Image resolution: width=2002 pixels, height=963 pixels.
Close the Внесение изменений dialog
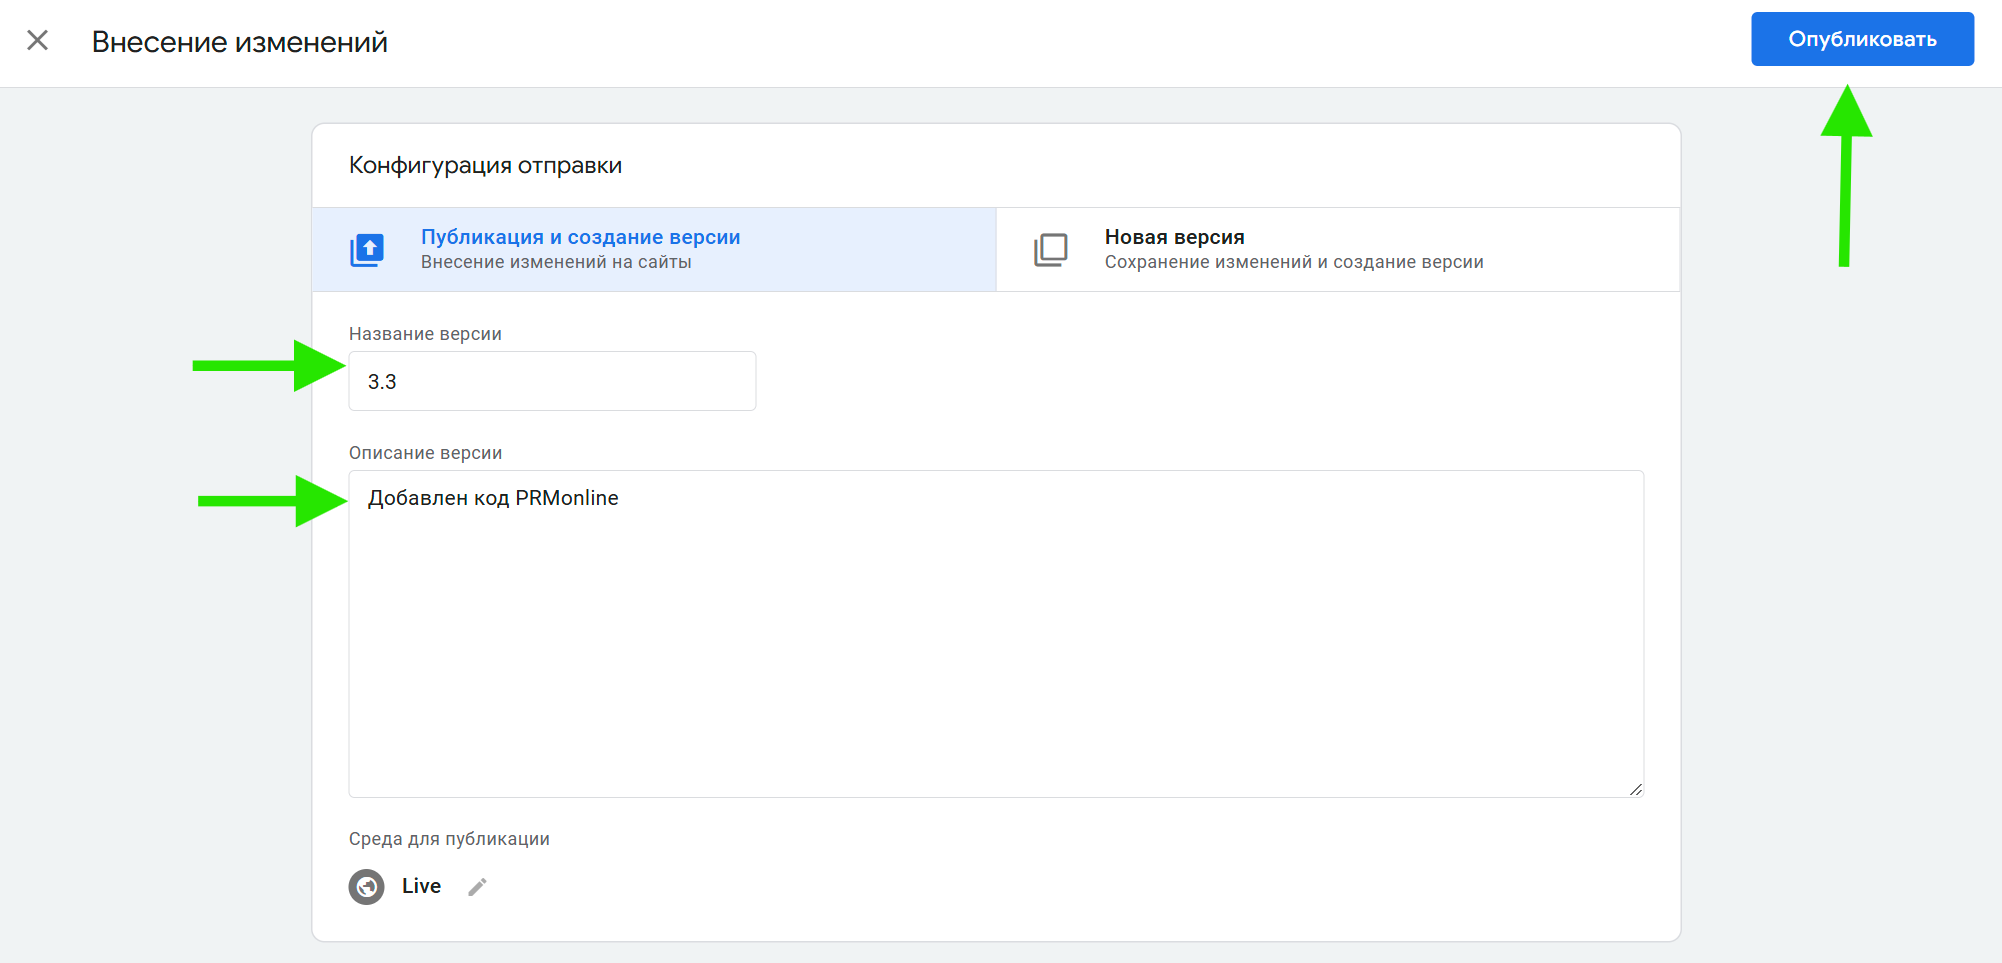tap(37, 40)
